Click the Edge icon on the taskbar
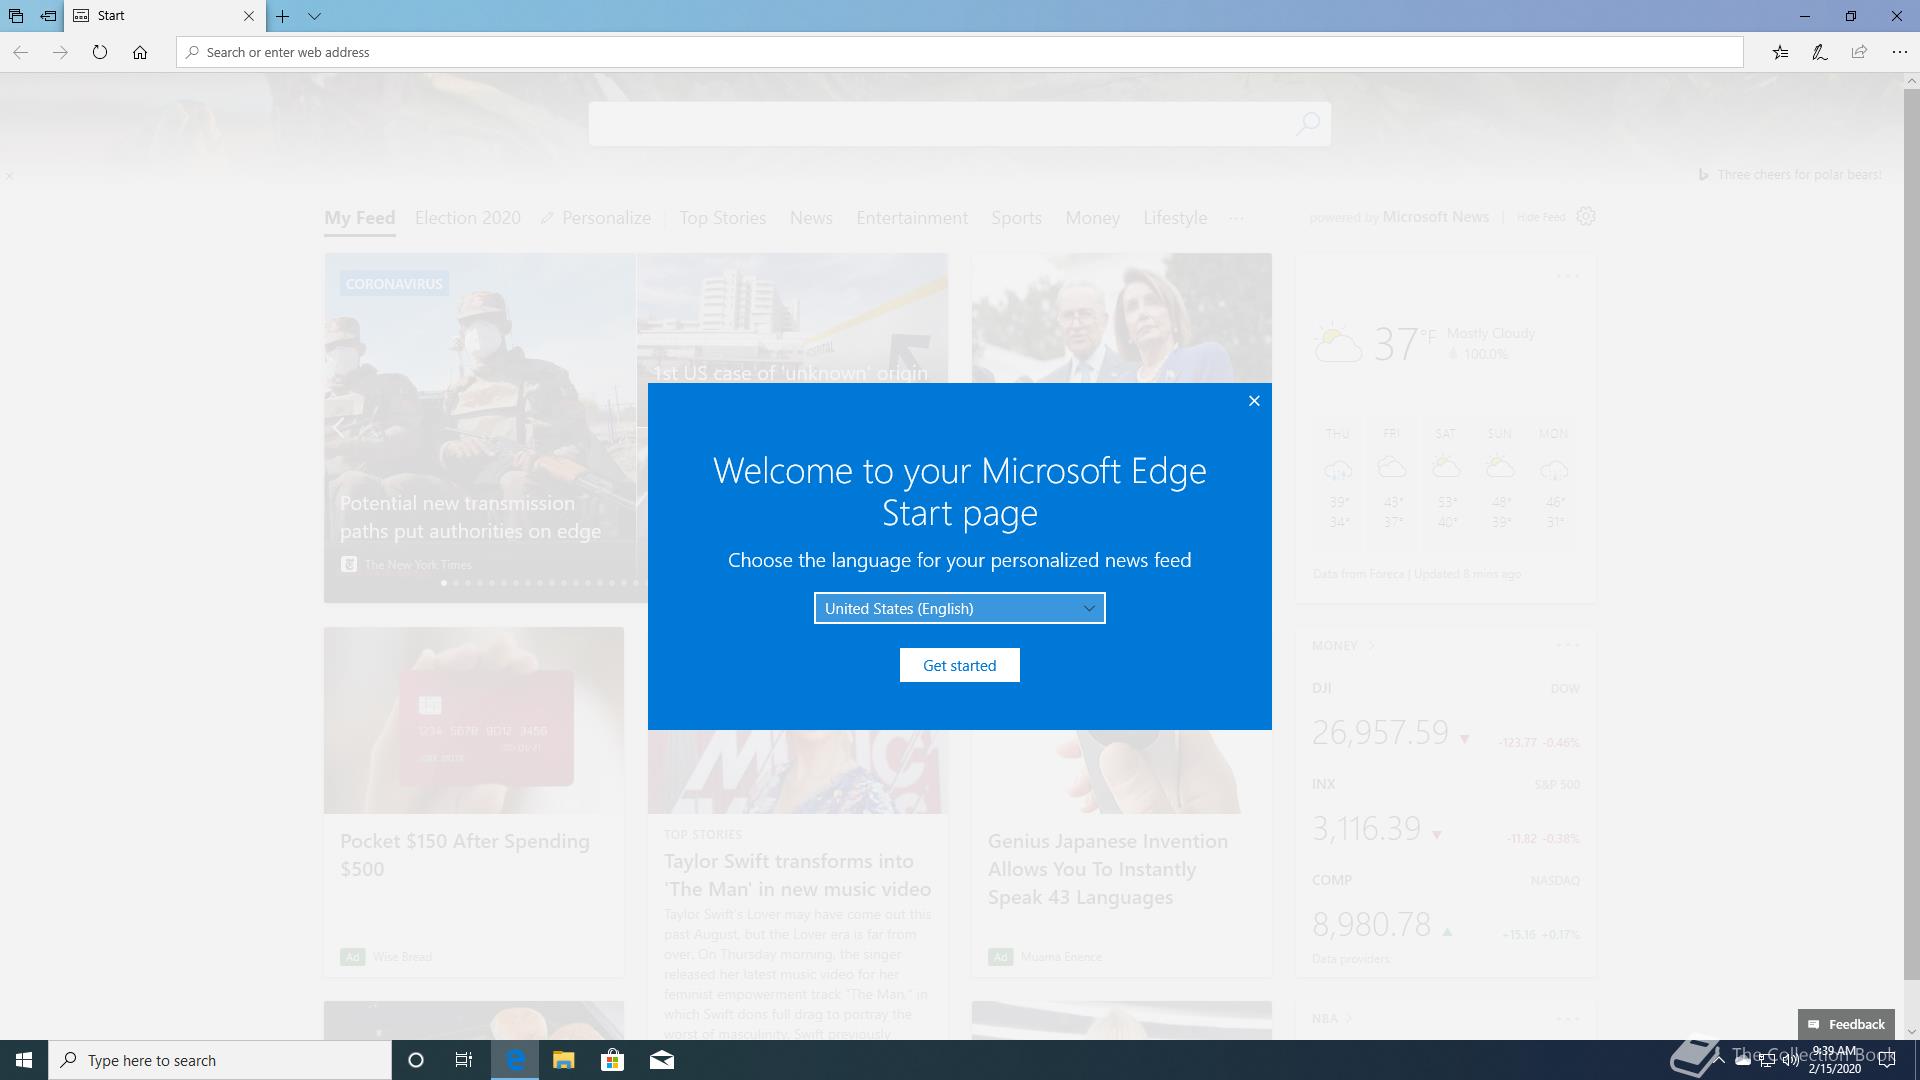Viewport: 1920px width, 1080px height. pyautogui.click(x=515, y=1060)
